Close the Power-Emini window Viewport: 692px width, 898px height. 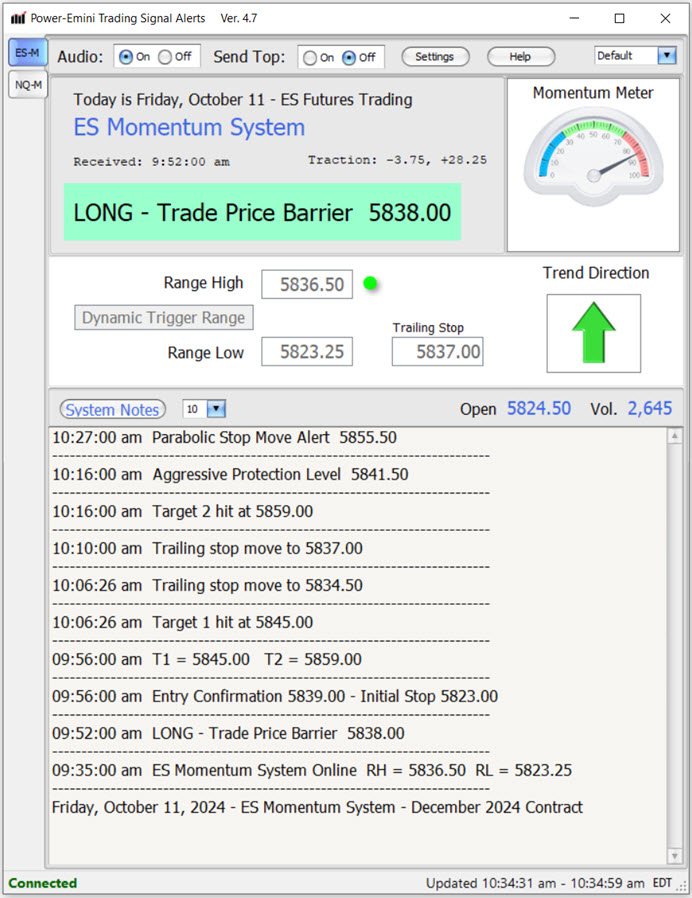click(x=665, y=18)
